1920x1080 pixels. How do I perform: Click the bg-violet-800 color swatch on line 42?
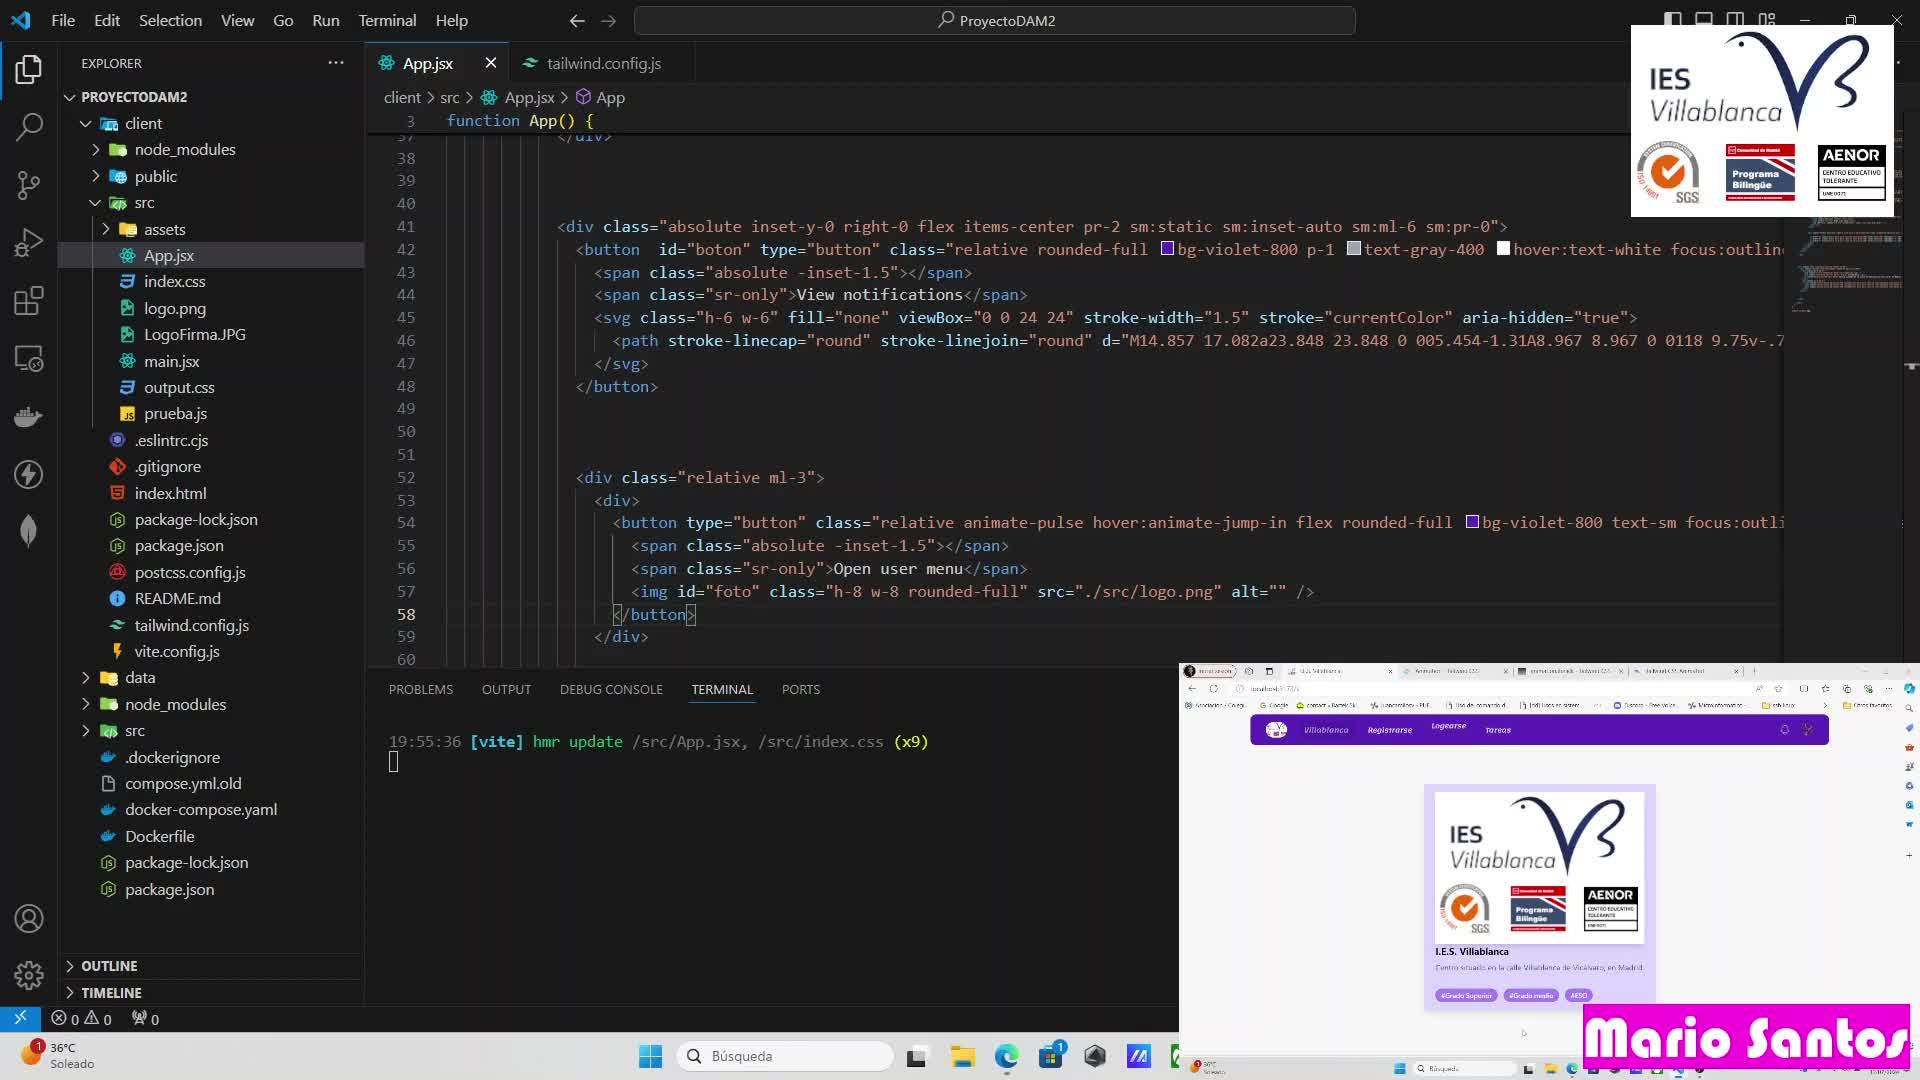click(x=1166, y=249)
